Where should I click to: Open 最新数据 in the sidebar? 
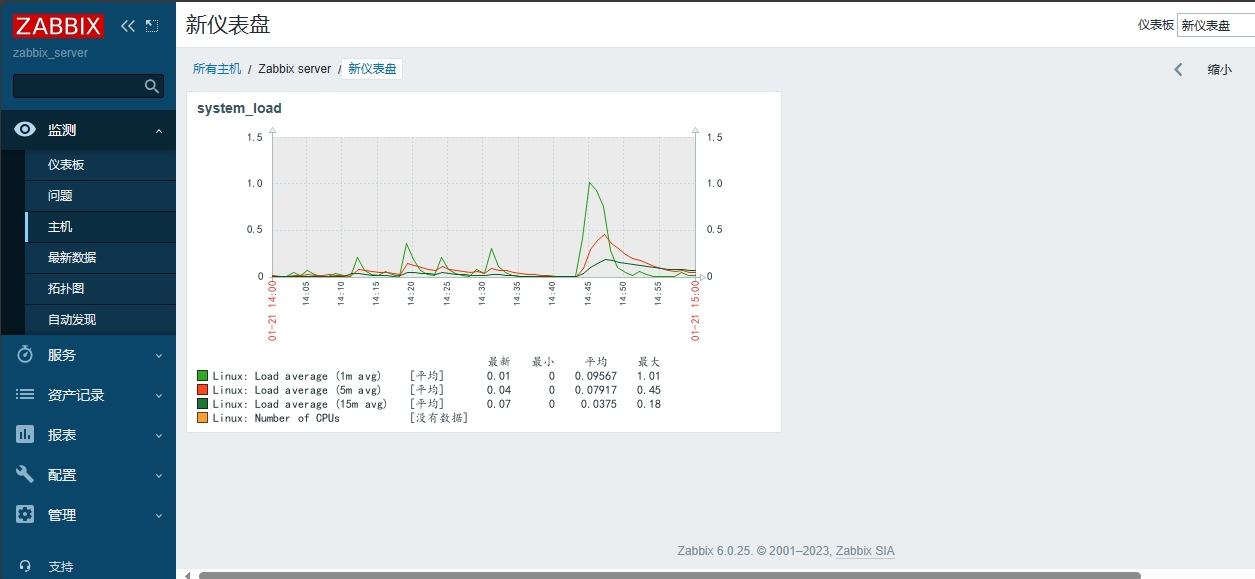pos(72,258)
